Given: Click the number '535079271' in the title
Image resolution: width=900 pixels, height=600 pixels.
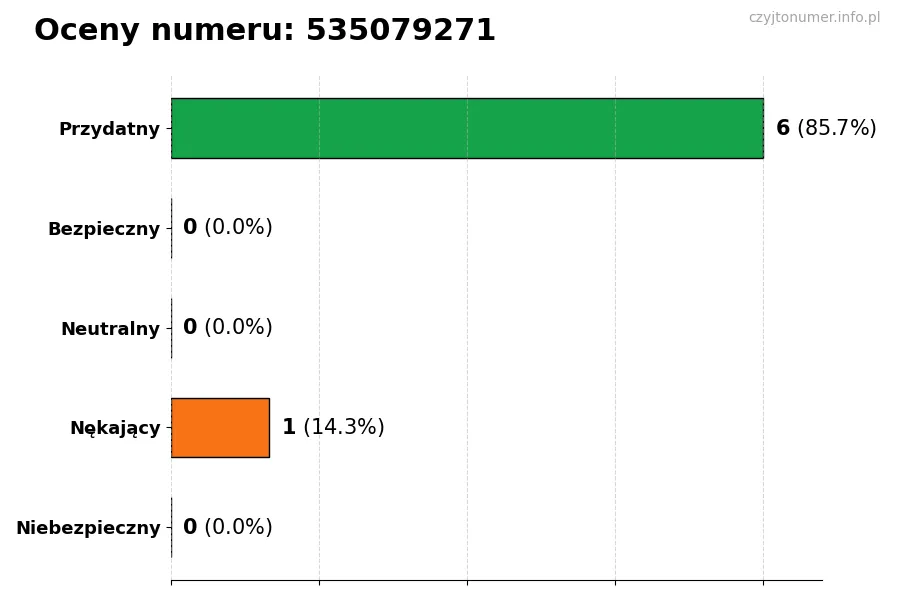Looking at the screenshot, I should pyautogui.click(x=400, y=31).
